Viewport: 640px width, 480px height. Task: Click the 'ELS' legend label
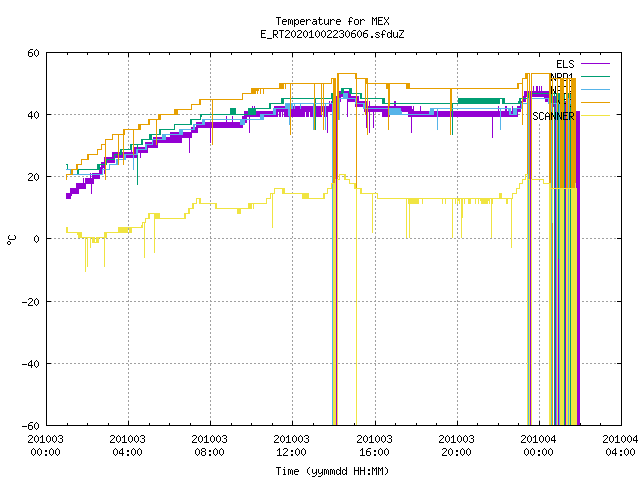[565, 64]
